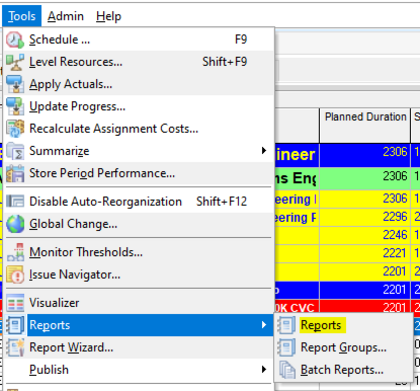Click the Planned Duration column header
Viewport: 420px width, 391px height.
click(x=365, y=125)
